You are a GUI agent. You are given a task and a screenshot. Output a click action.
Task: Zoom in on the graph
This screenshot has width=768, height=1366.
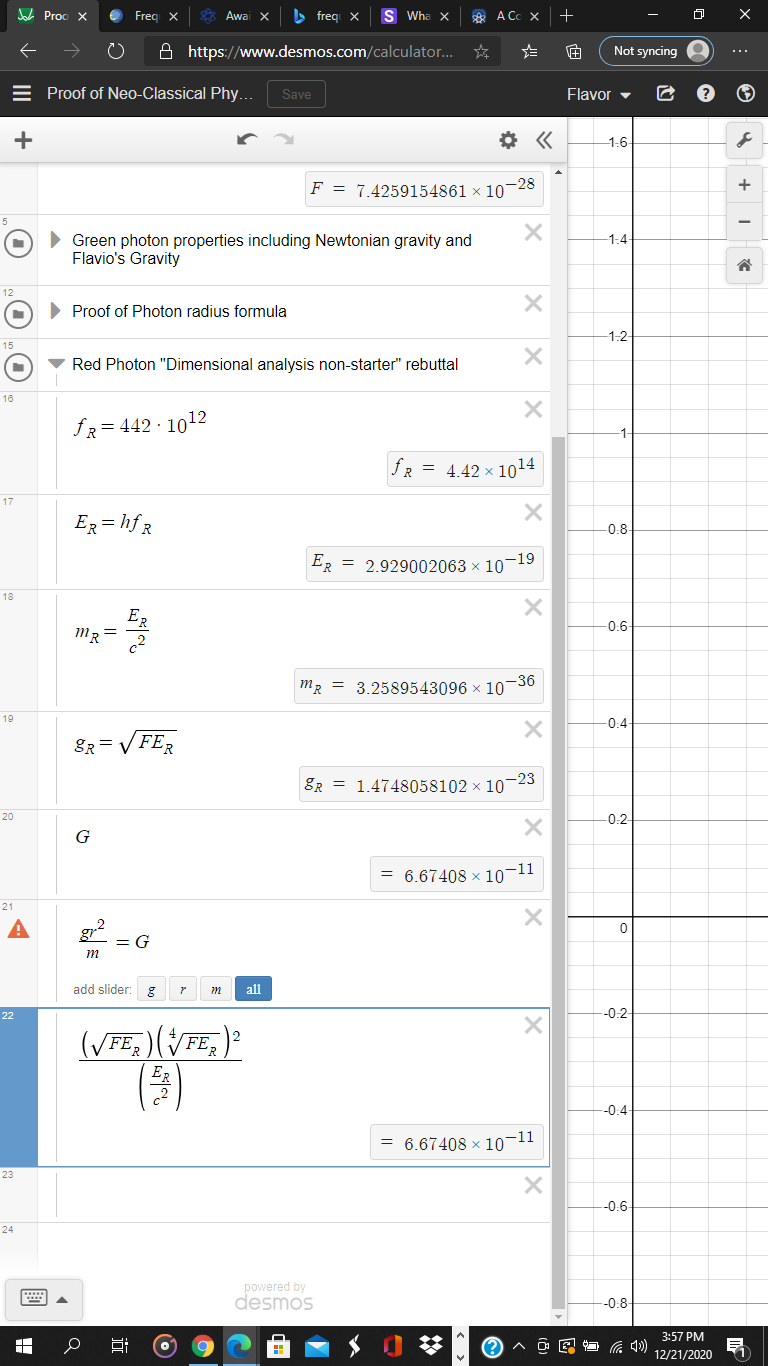tap(743, 185)
